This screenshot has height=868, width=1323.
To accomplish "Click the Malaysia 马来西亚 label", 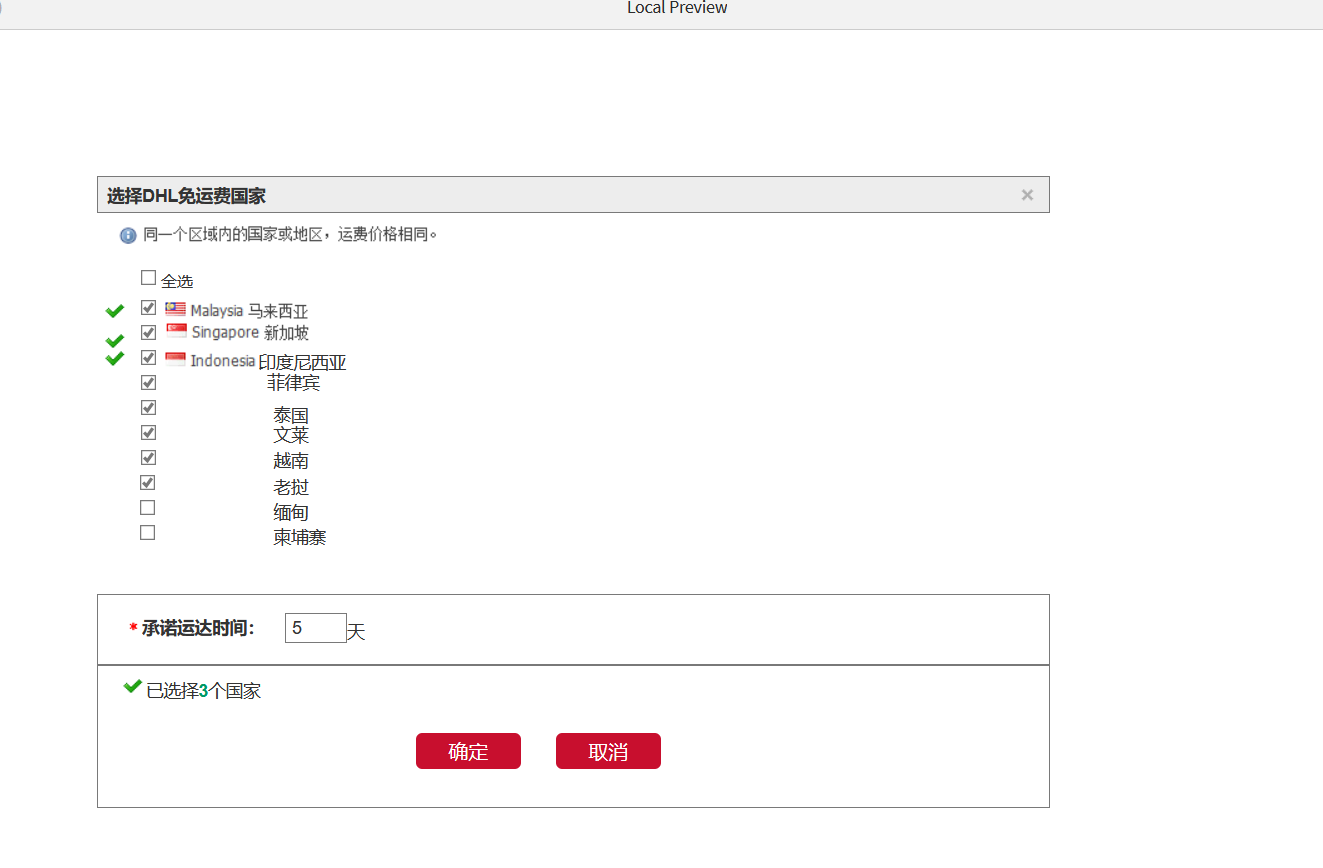I will (x=250, y=311).
